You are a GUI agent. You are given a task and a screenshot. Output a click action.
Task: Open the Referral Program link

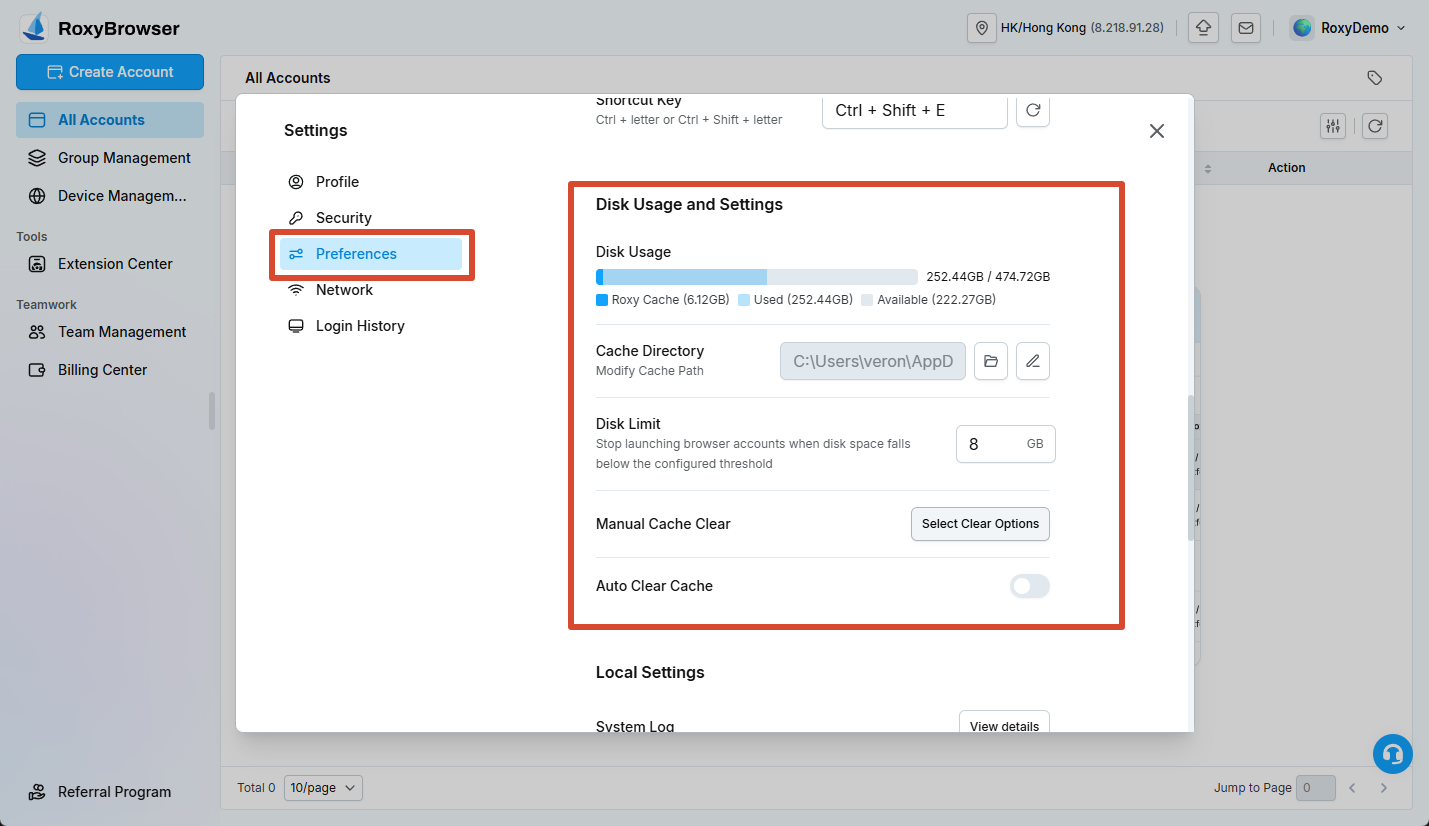coord(100,792)
